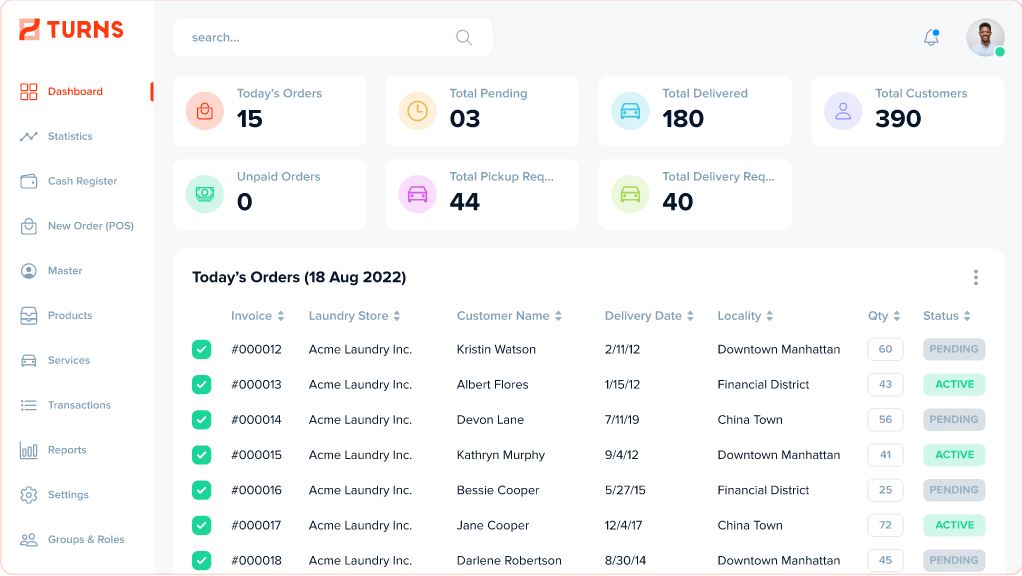View Transactions in the sidebar
The width and height of the screenshot is (1022, 576).
pyautogui.click(x=77, y=405)
